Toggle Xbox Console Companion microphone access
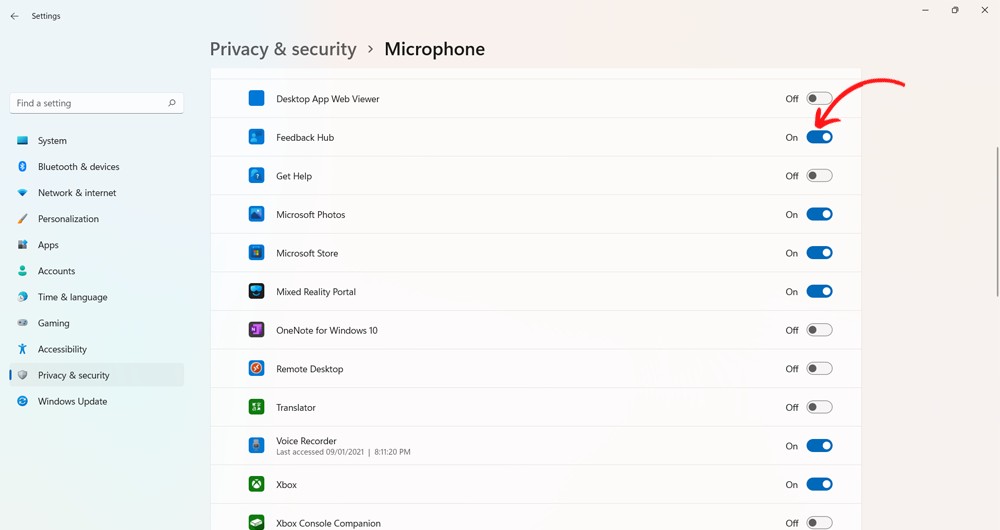This screenshot has height=530, width=1000. (x=820, y=523)
